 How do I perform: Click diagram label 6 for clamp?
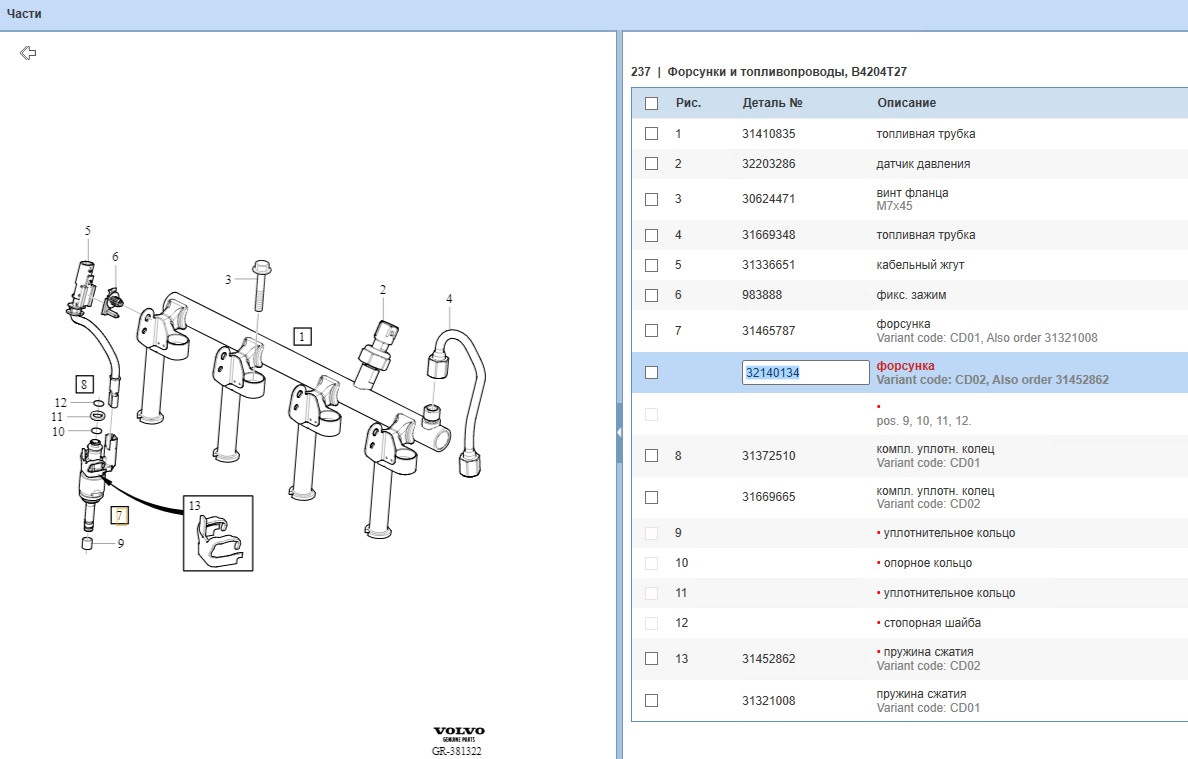point(115,257)
